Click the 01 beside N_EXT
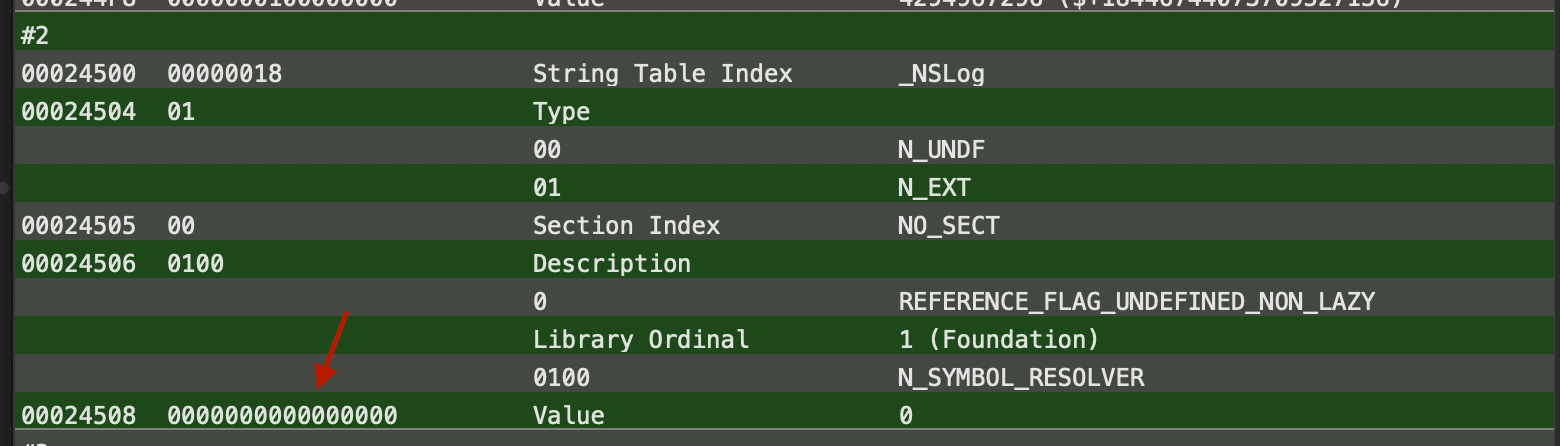The height and width of the screenshot is (446, 1560). tap(547, 188)
